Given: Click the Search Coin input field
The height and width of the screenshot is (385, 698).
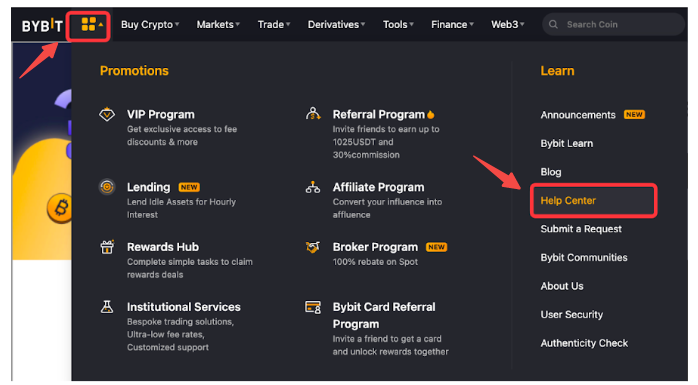Looking at the screenshot, I should click(x=613, y=24).
